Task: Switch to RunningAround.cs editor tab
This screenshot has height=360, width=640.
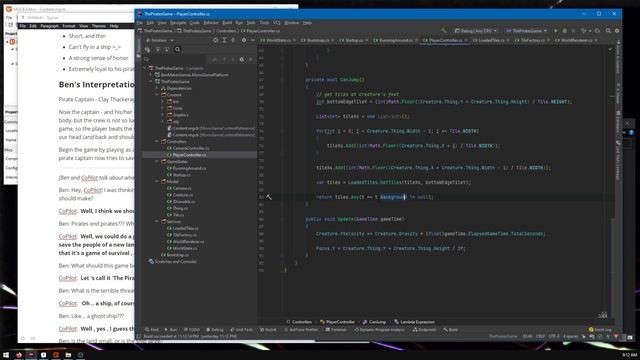Action: pyautogui.click(x=395, y=40)
